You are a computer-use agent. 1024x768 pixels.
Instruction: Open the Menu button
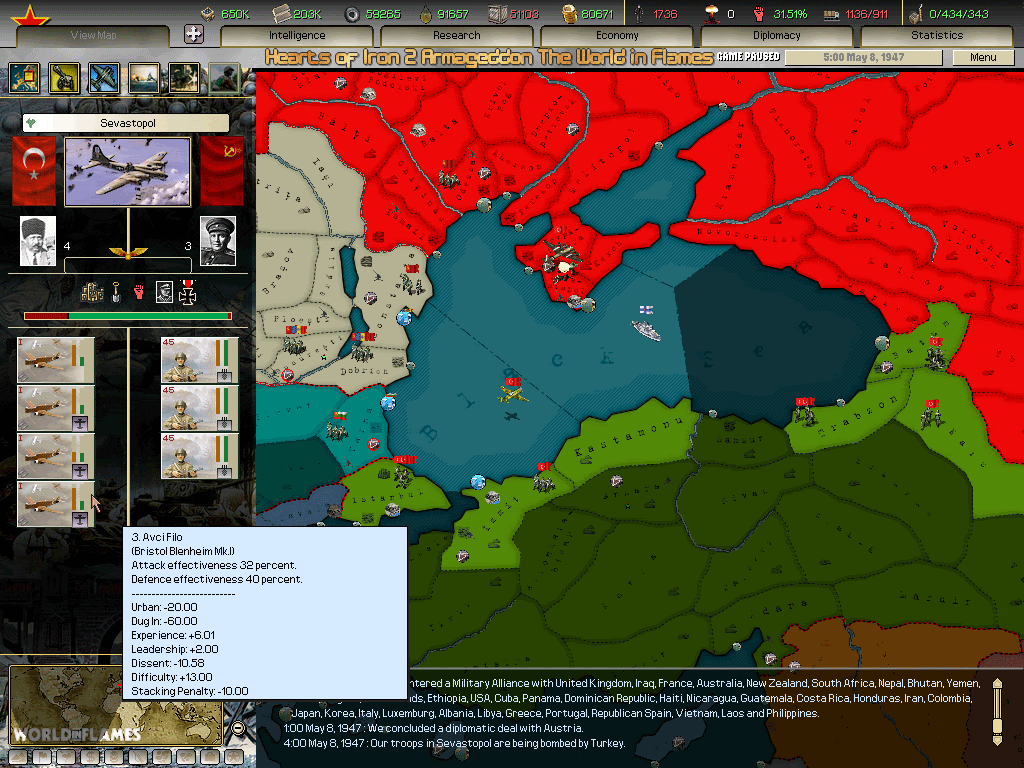983,57
